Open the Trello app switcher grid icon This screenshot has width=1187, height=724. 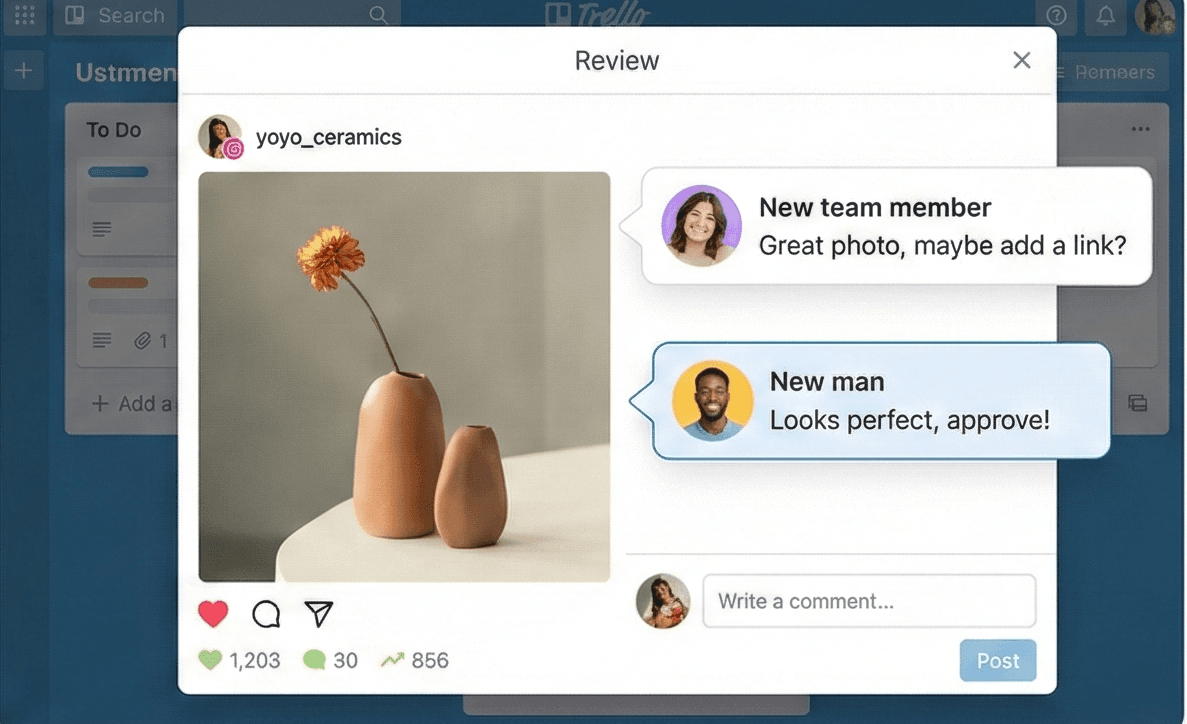(x=23, y=15)
